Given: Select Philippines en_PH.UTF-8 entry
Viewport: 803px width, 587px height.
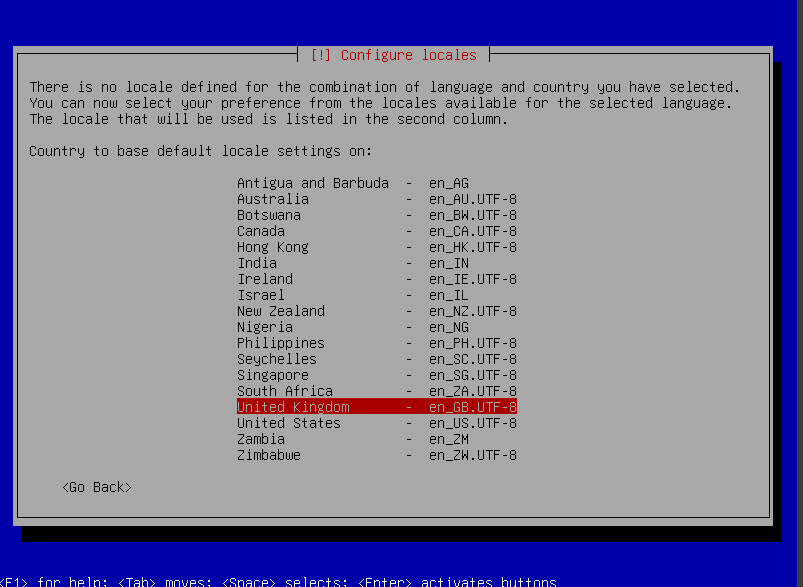Looking at the screenshot, I should tap(376, 343).
